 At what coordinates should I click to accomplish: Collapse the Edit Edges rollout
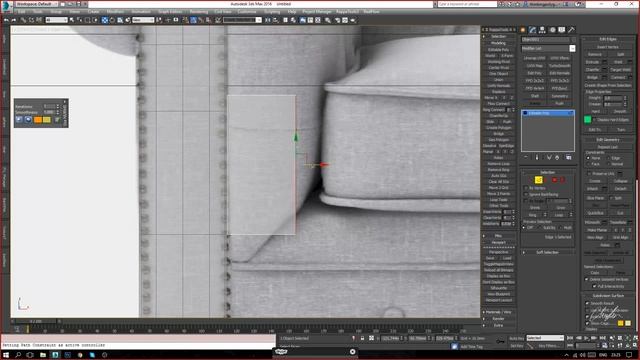(608, 39)
